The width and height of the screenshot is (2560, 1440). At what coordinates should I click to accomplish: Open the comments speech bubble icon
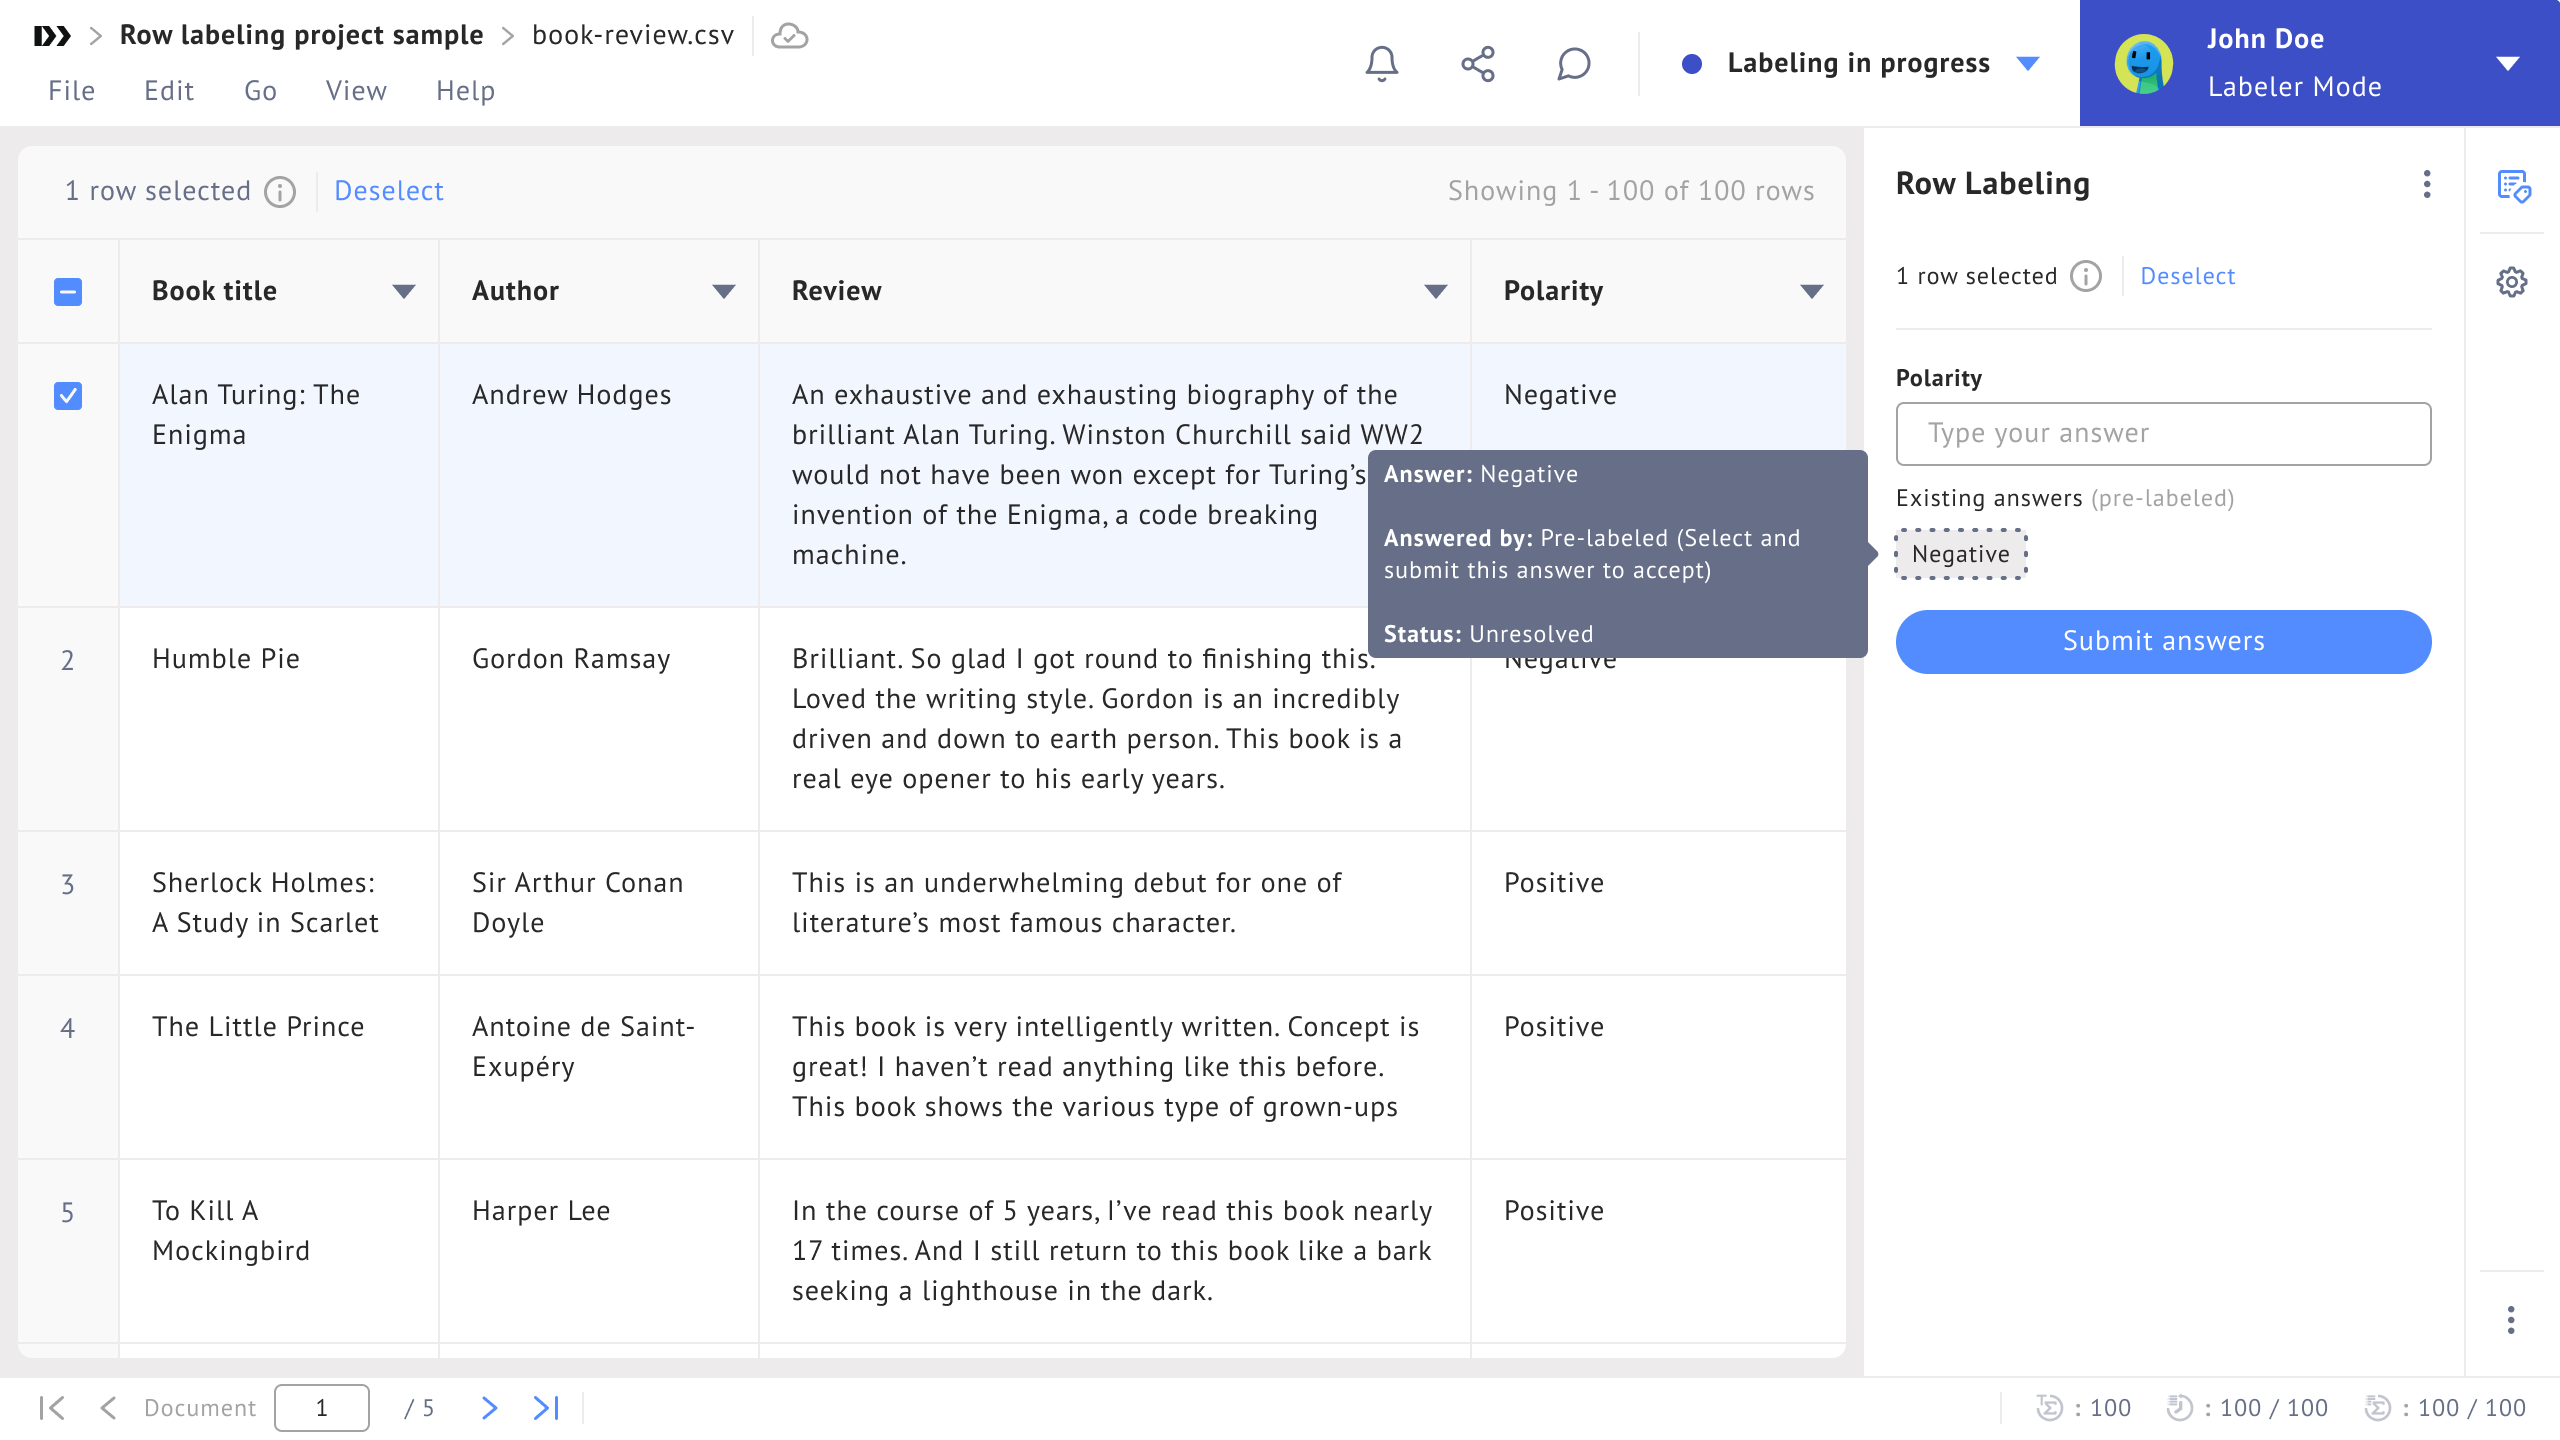tap(1573, 64)
